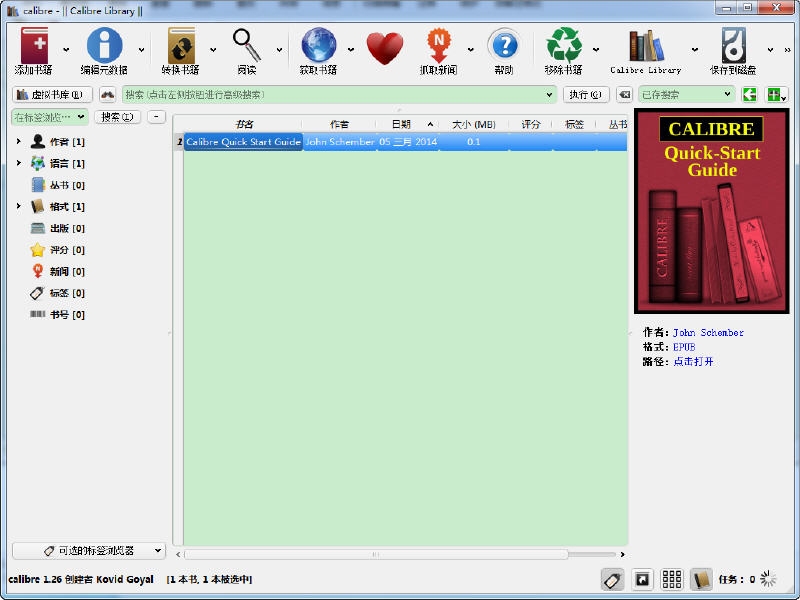Image resolution: width=800 pixels, height=600 pixels.
Task: Click the Help (帮助) question icon
Action: click(504, 46)
